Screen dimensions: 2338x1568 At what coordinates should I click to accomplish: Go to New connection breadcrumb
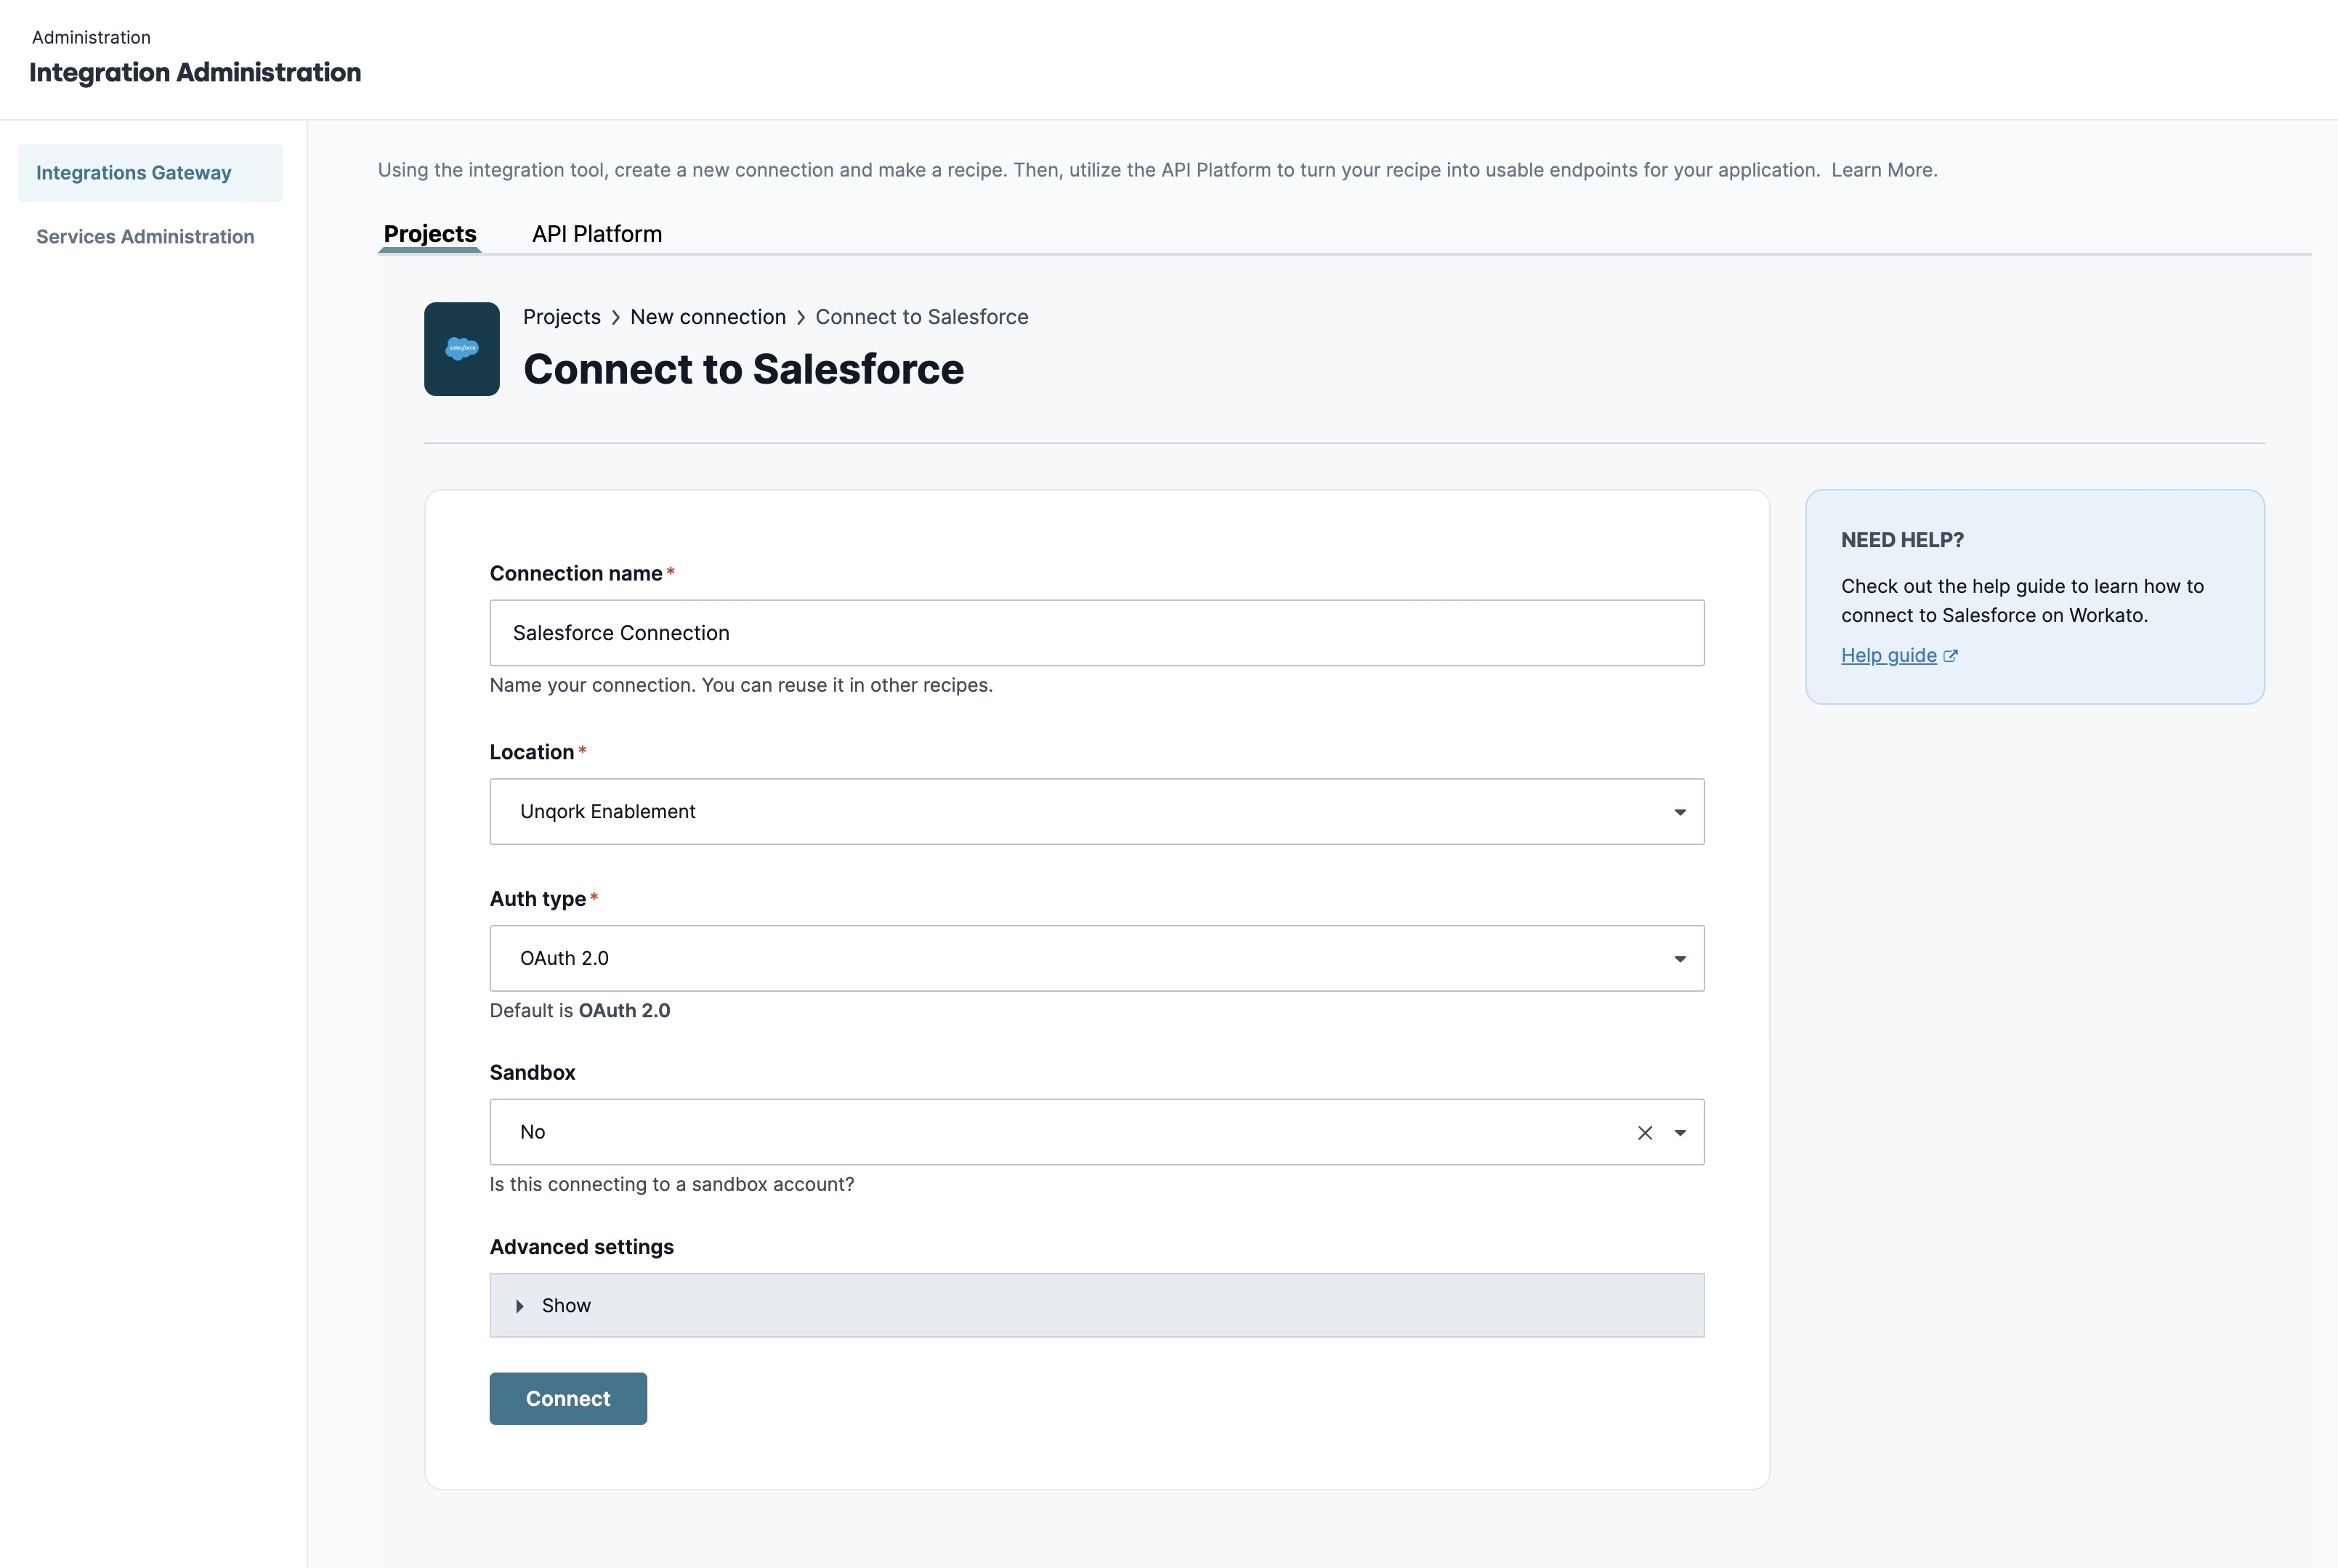tap(708, 317)
